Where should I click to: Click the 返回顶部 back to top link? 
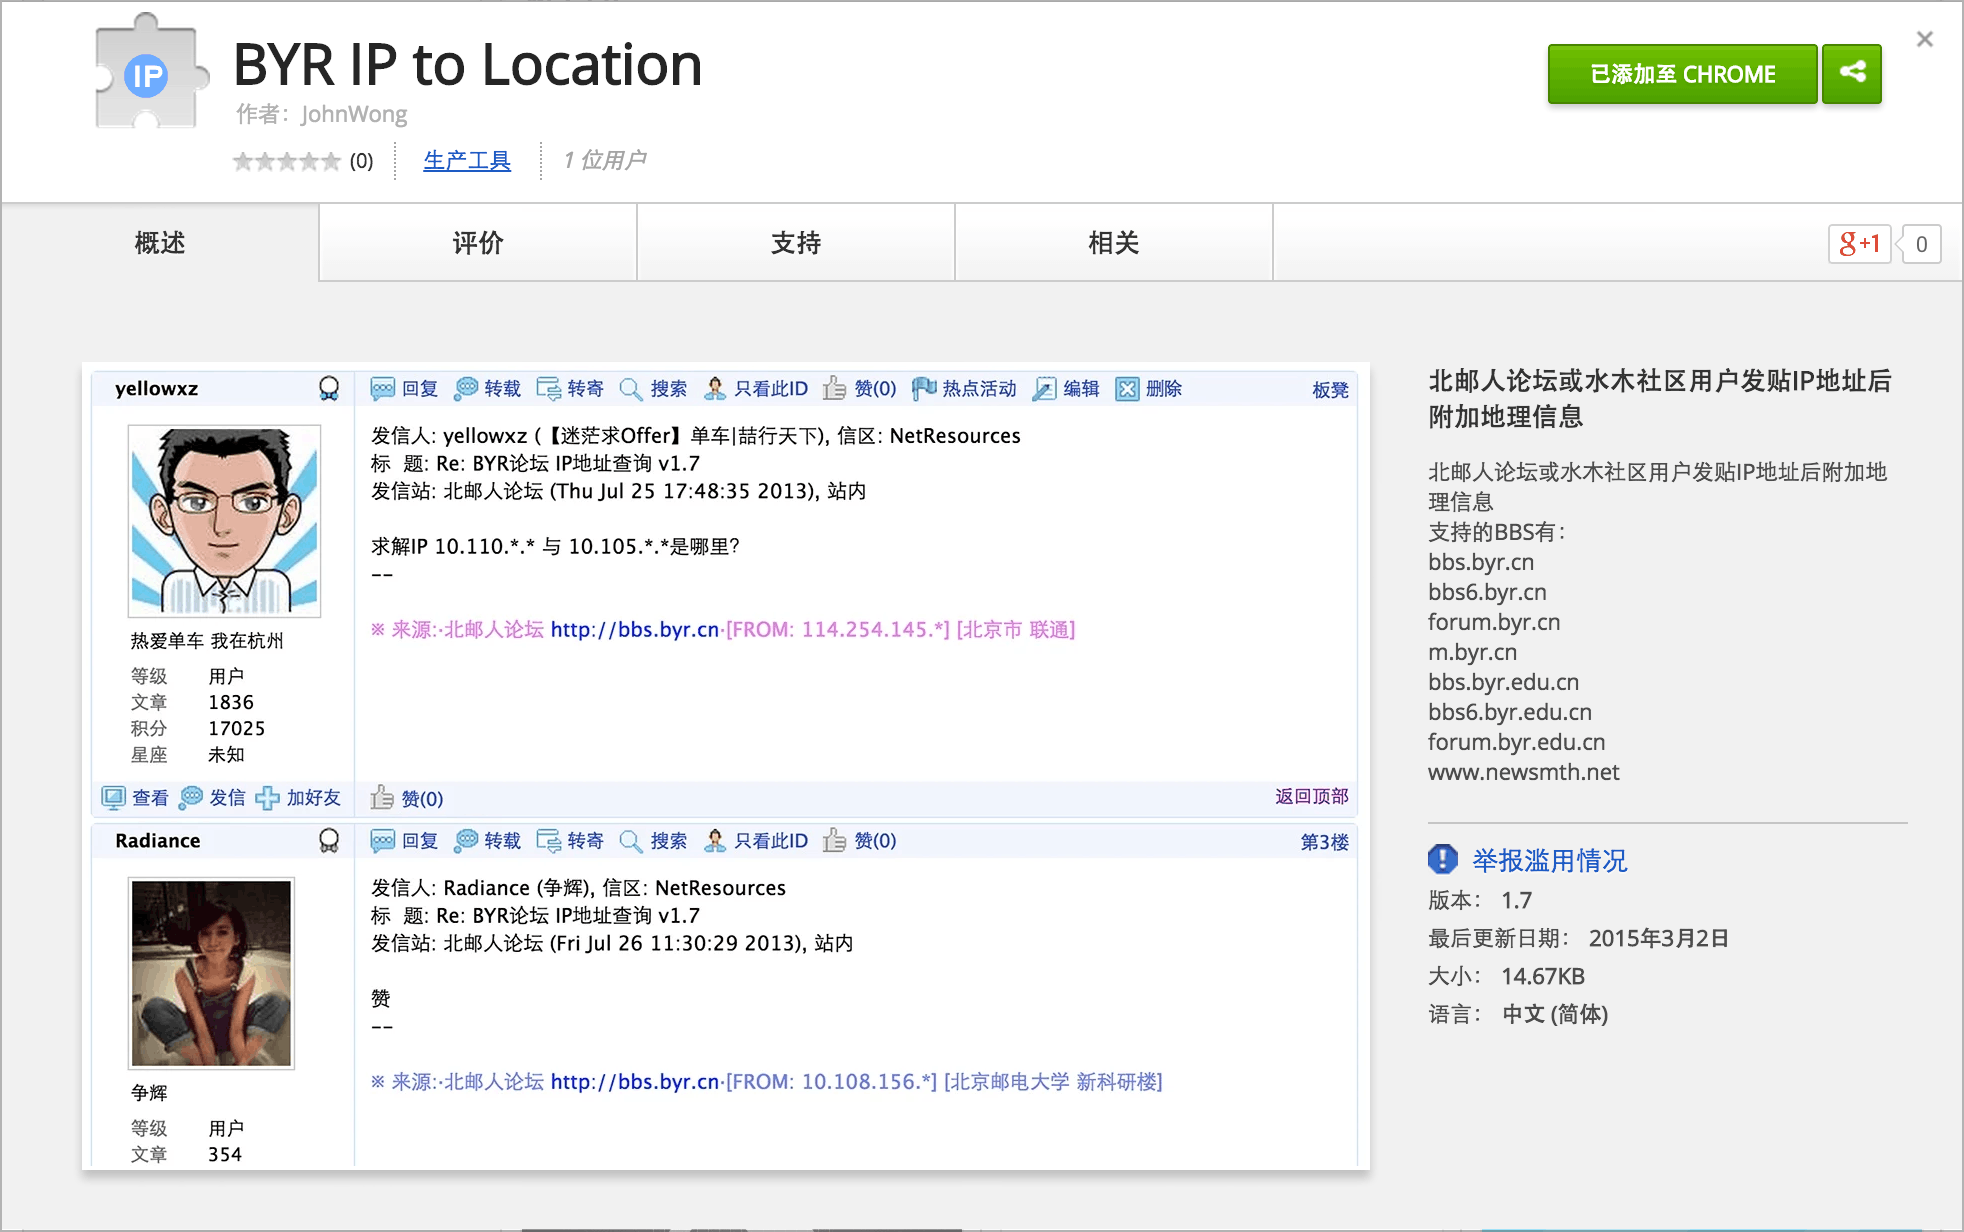tap(1311, 796)
